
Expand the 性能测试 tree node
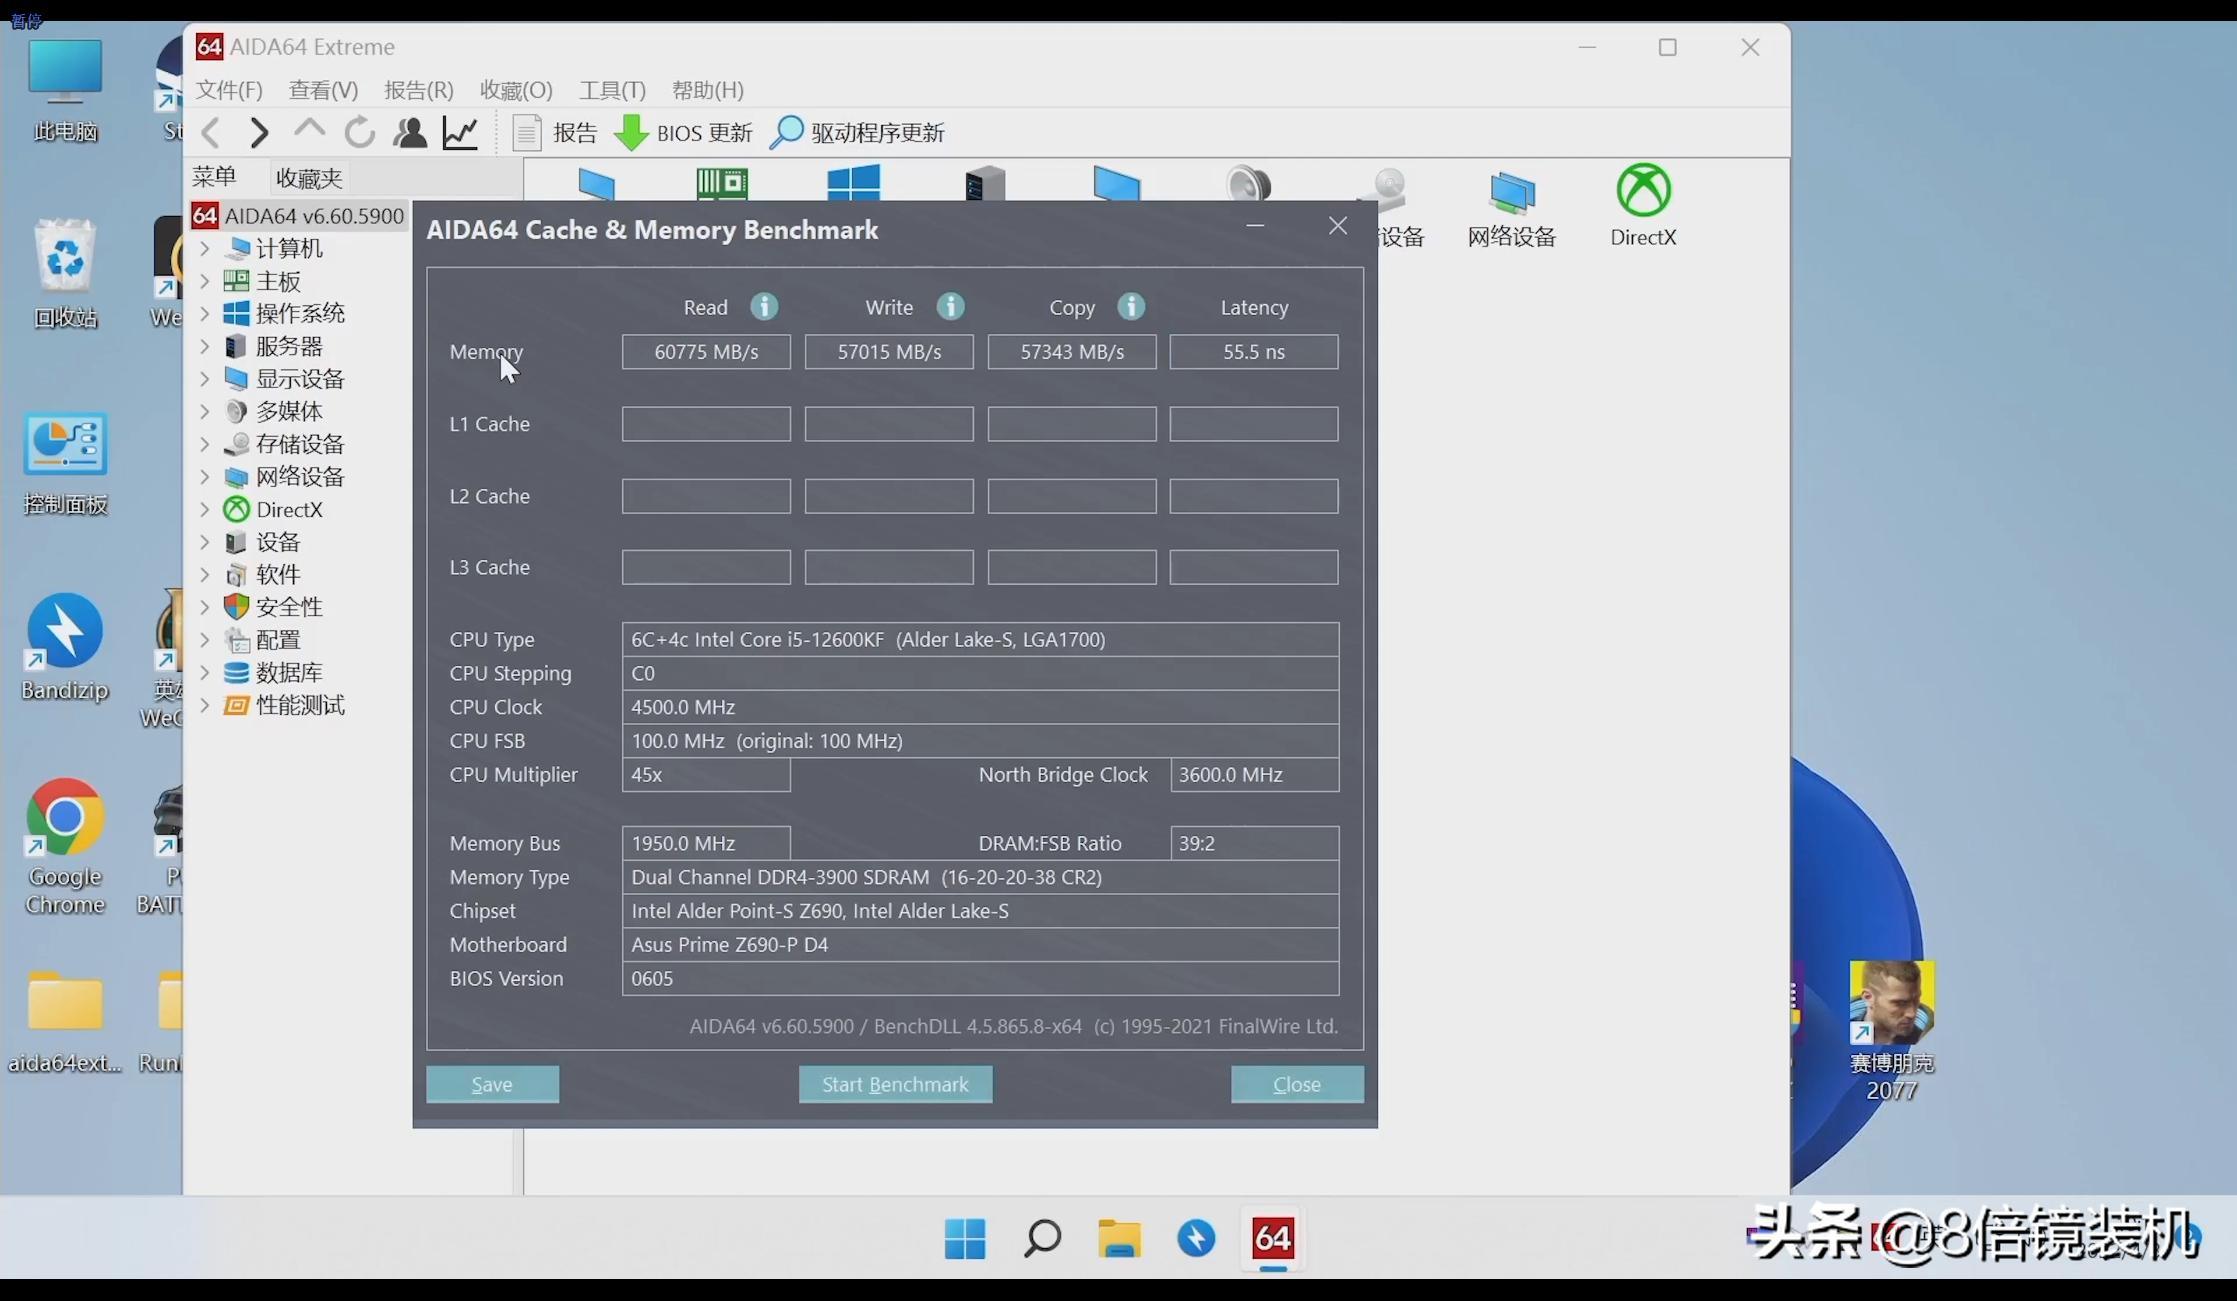click(205, 705)
